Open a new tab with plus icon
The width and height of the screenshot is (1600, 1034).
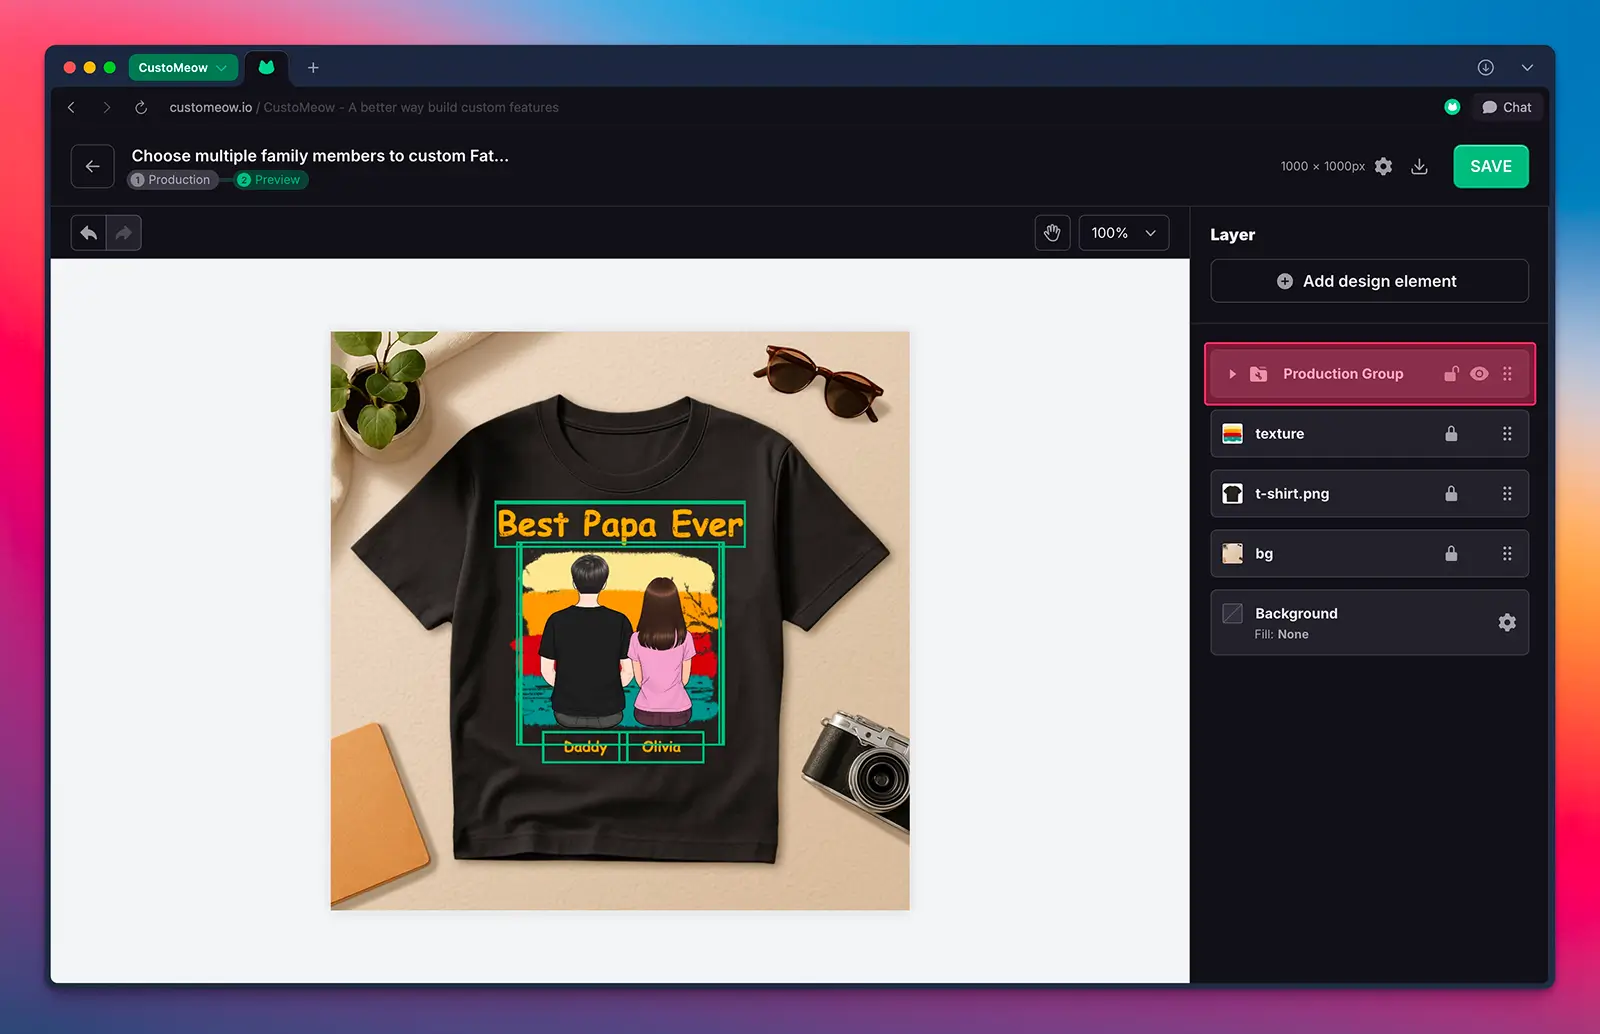(x=313, y=67)
